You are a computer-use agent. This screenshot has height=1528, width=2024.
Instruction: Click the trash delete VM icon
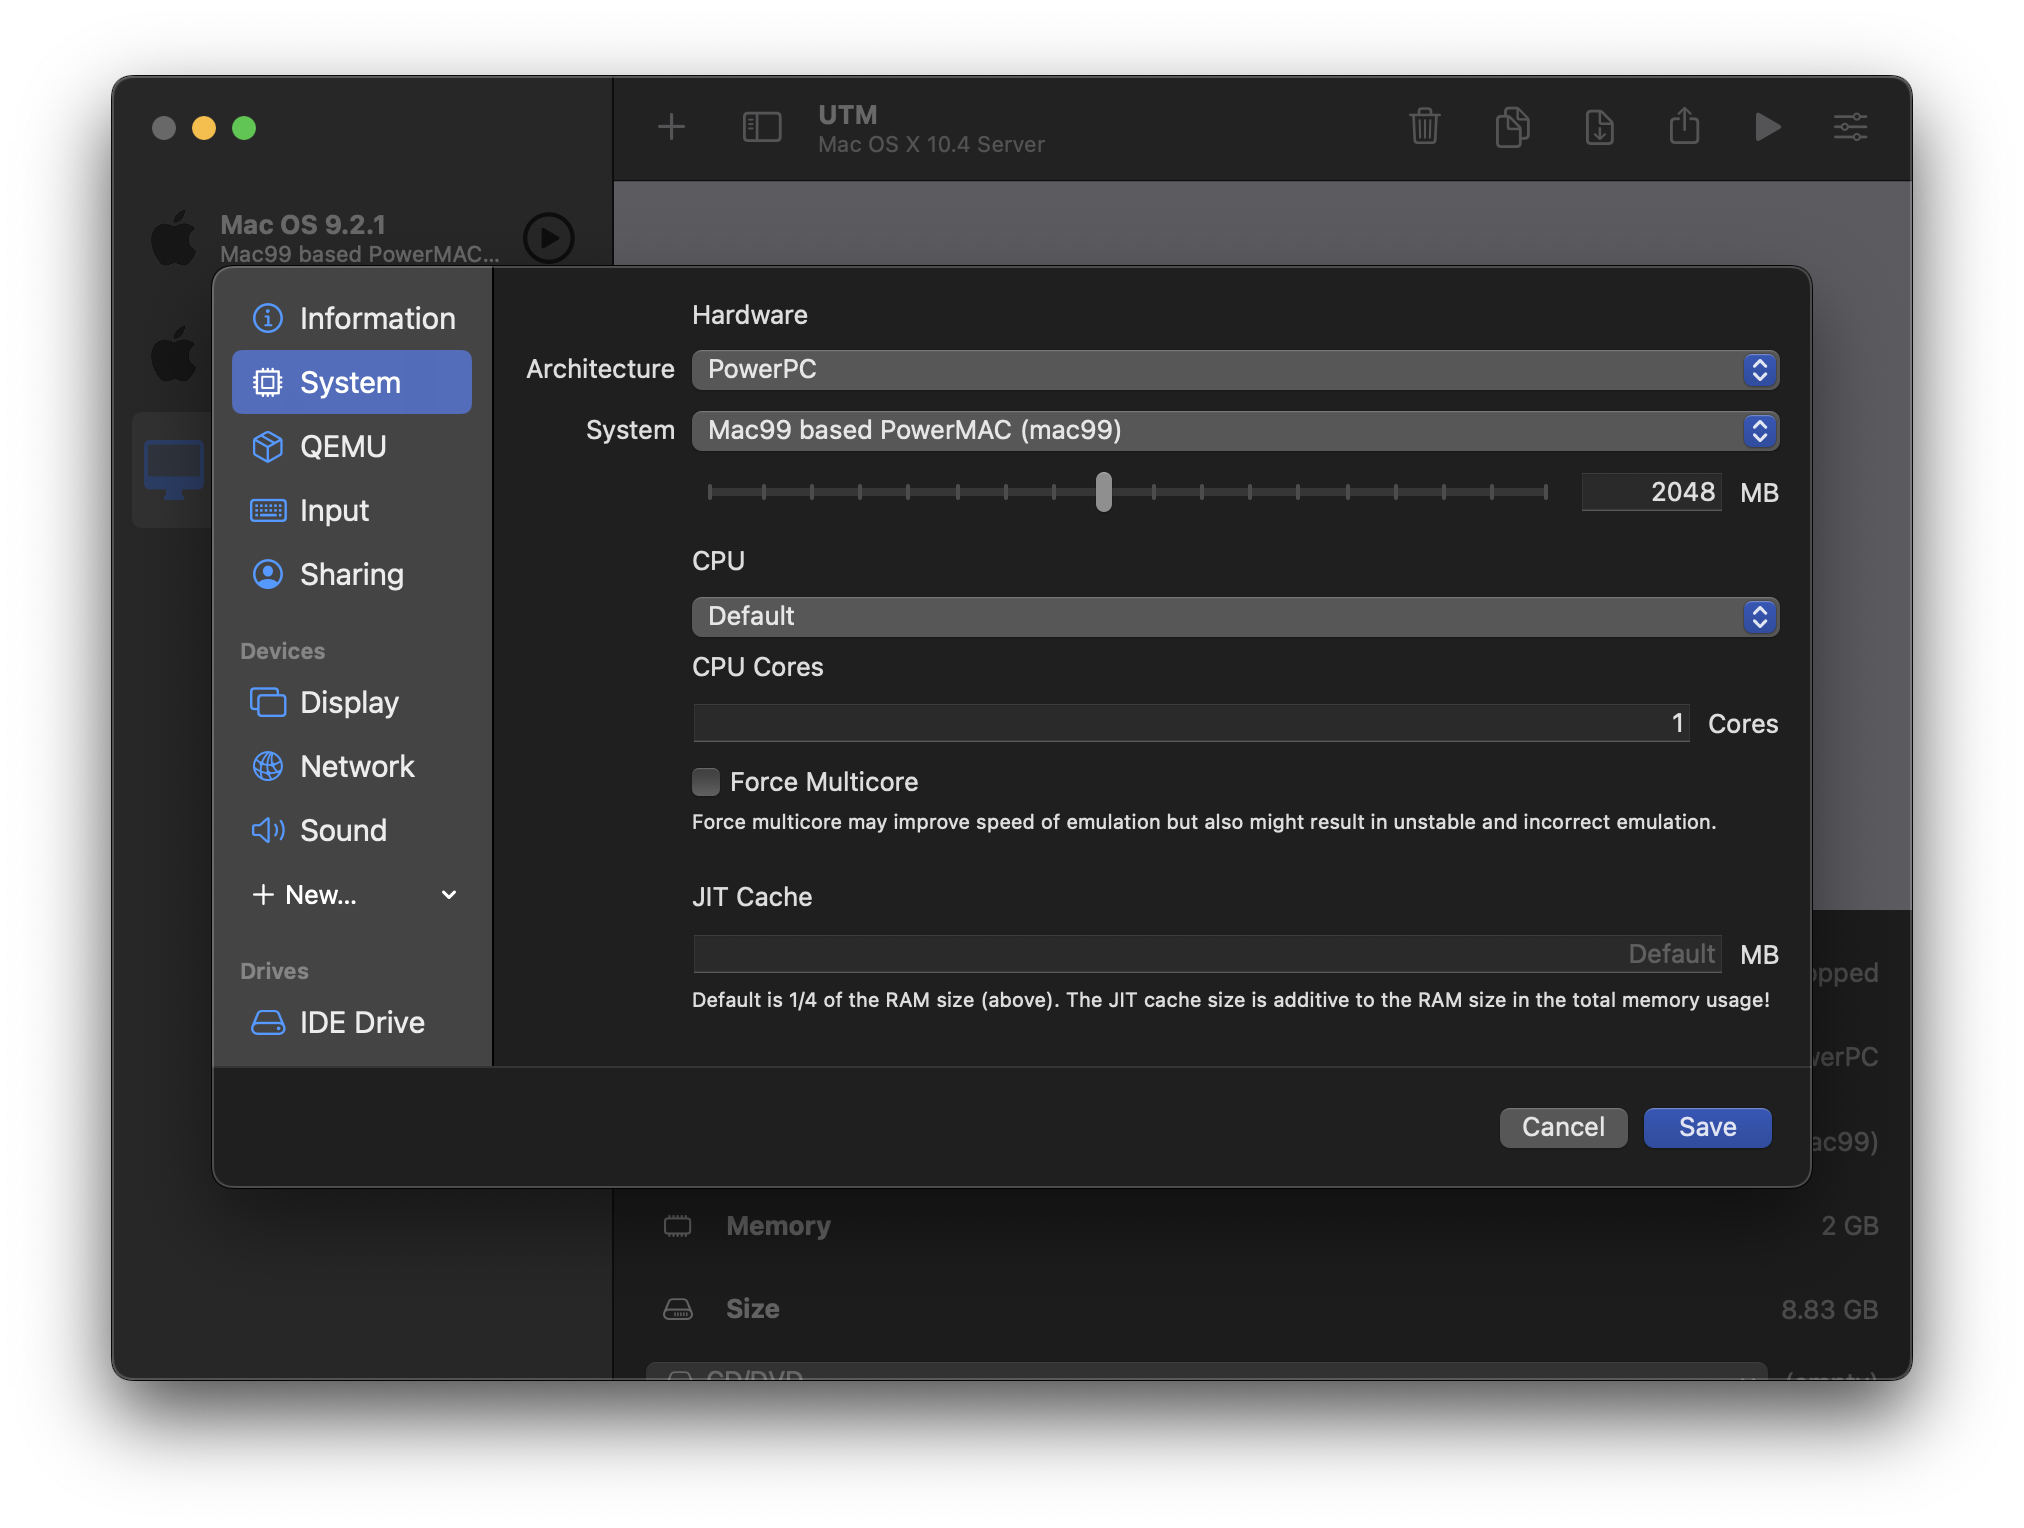coord(1424,127)
